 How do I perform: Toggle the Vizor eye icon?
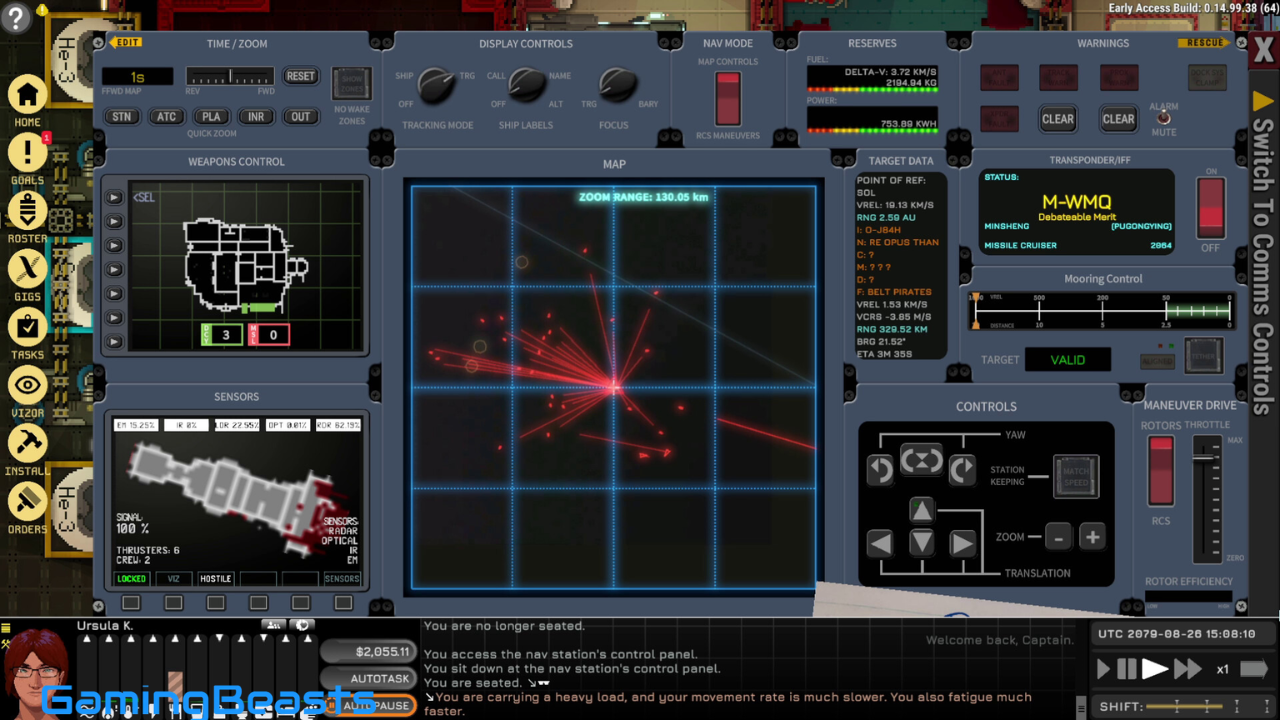pos(28,385)
